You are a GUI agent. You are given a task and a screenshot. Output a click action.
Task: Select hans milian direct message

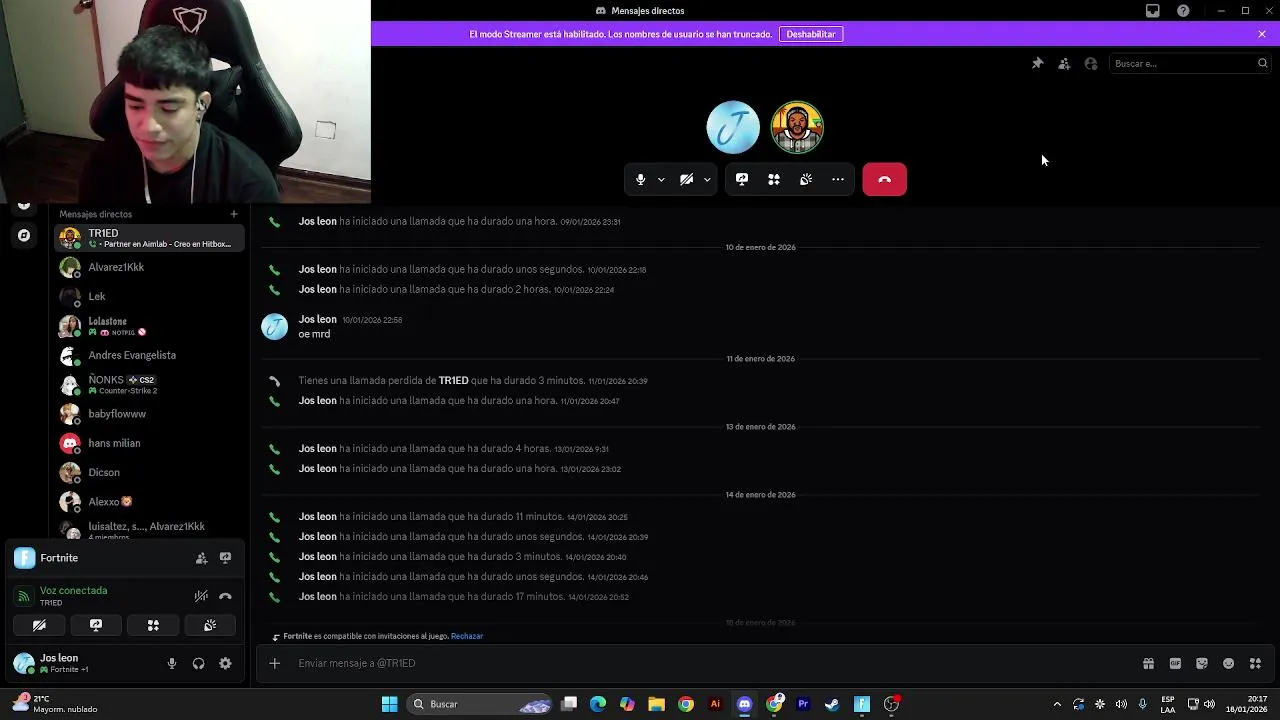coord(150,443)
